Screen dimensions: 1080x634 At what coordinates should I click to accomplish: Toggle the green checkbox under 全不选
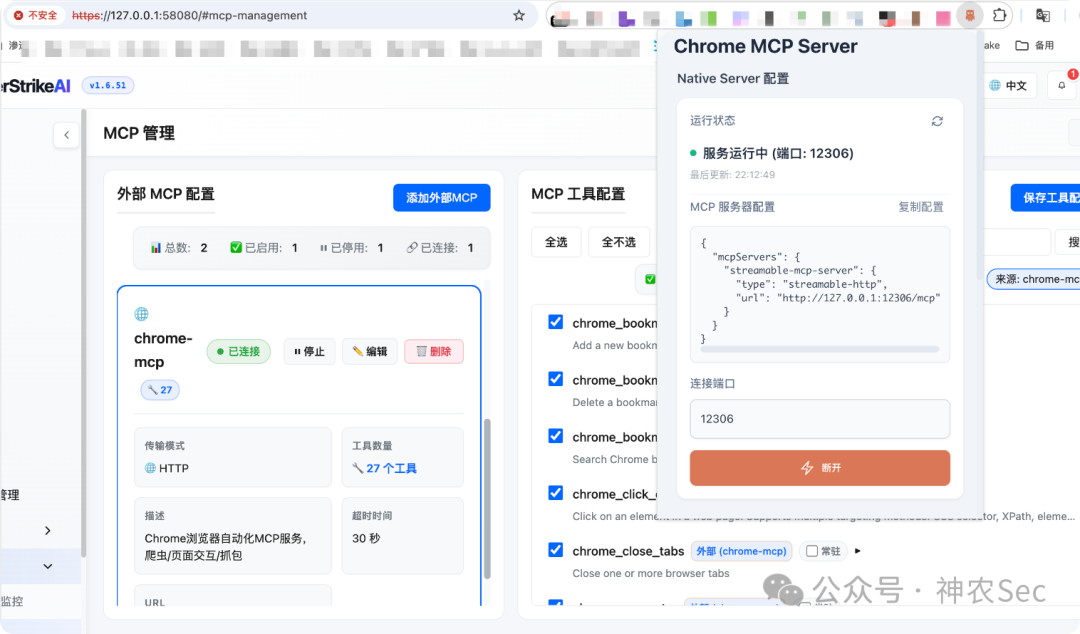[650, 279]
